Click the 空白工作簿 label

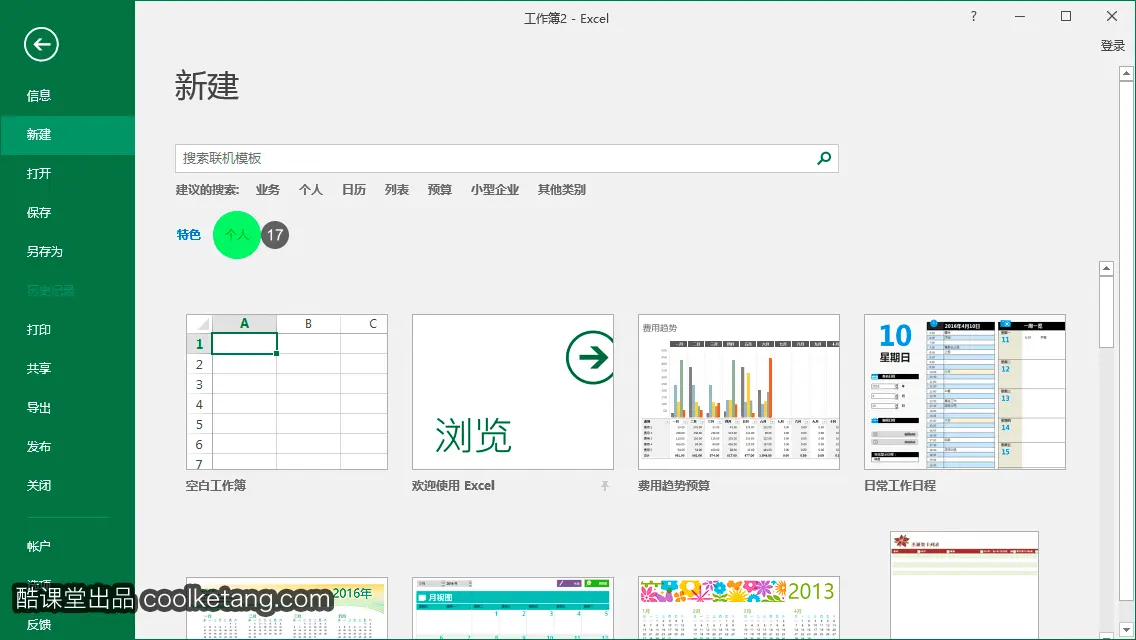pyautogui.click(x=216, y=486)
